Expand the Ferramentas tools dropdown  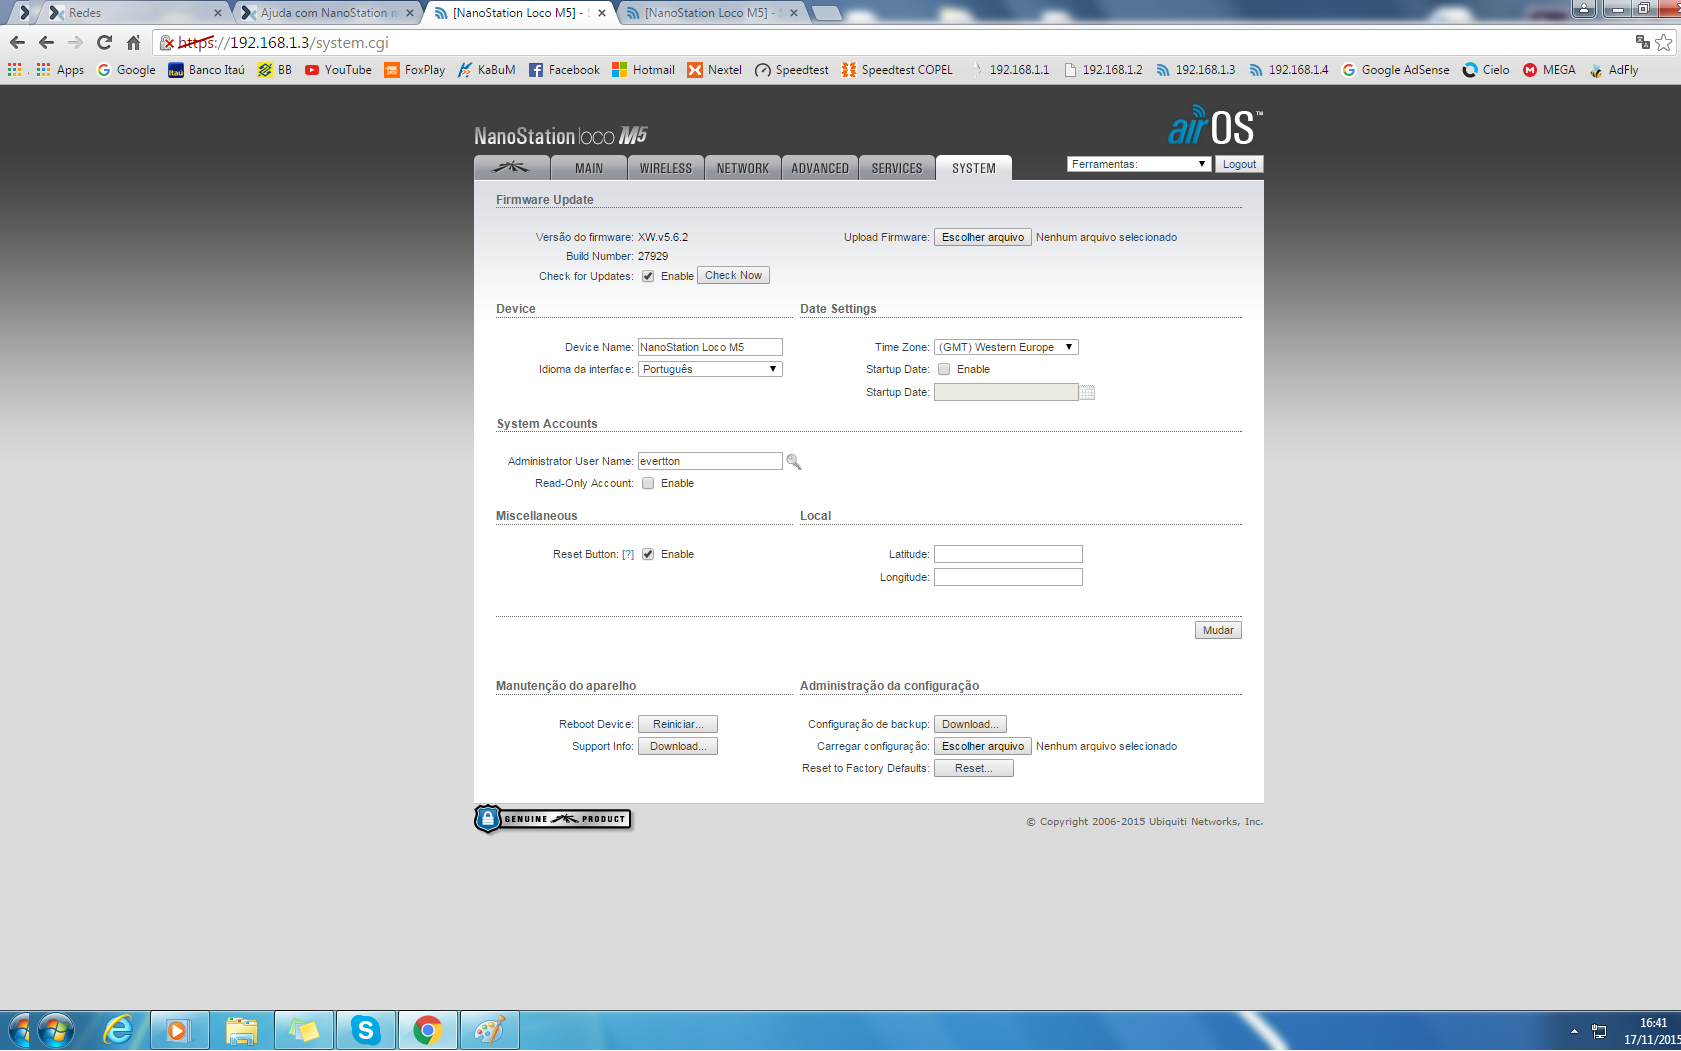1139,164
